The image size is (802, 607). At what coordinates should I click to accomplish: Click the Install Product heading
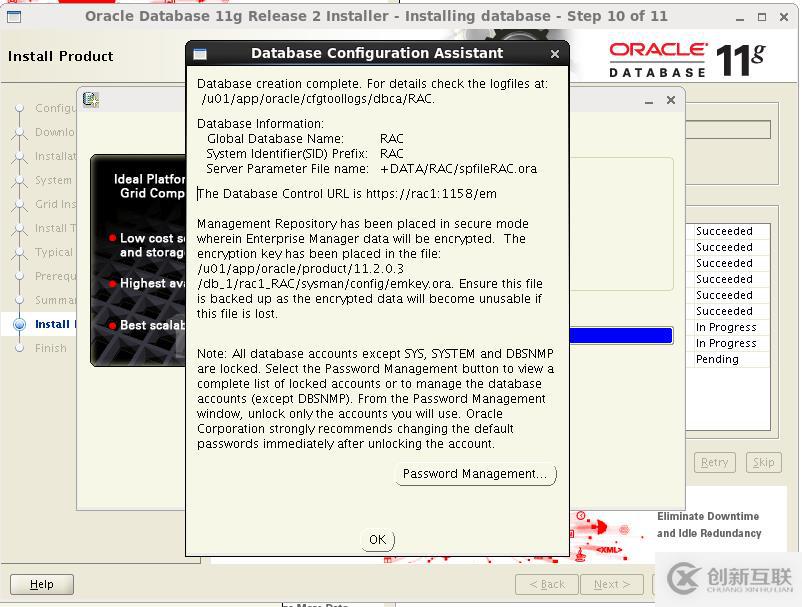[60, 56]
